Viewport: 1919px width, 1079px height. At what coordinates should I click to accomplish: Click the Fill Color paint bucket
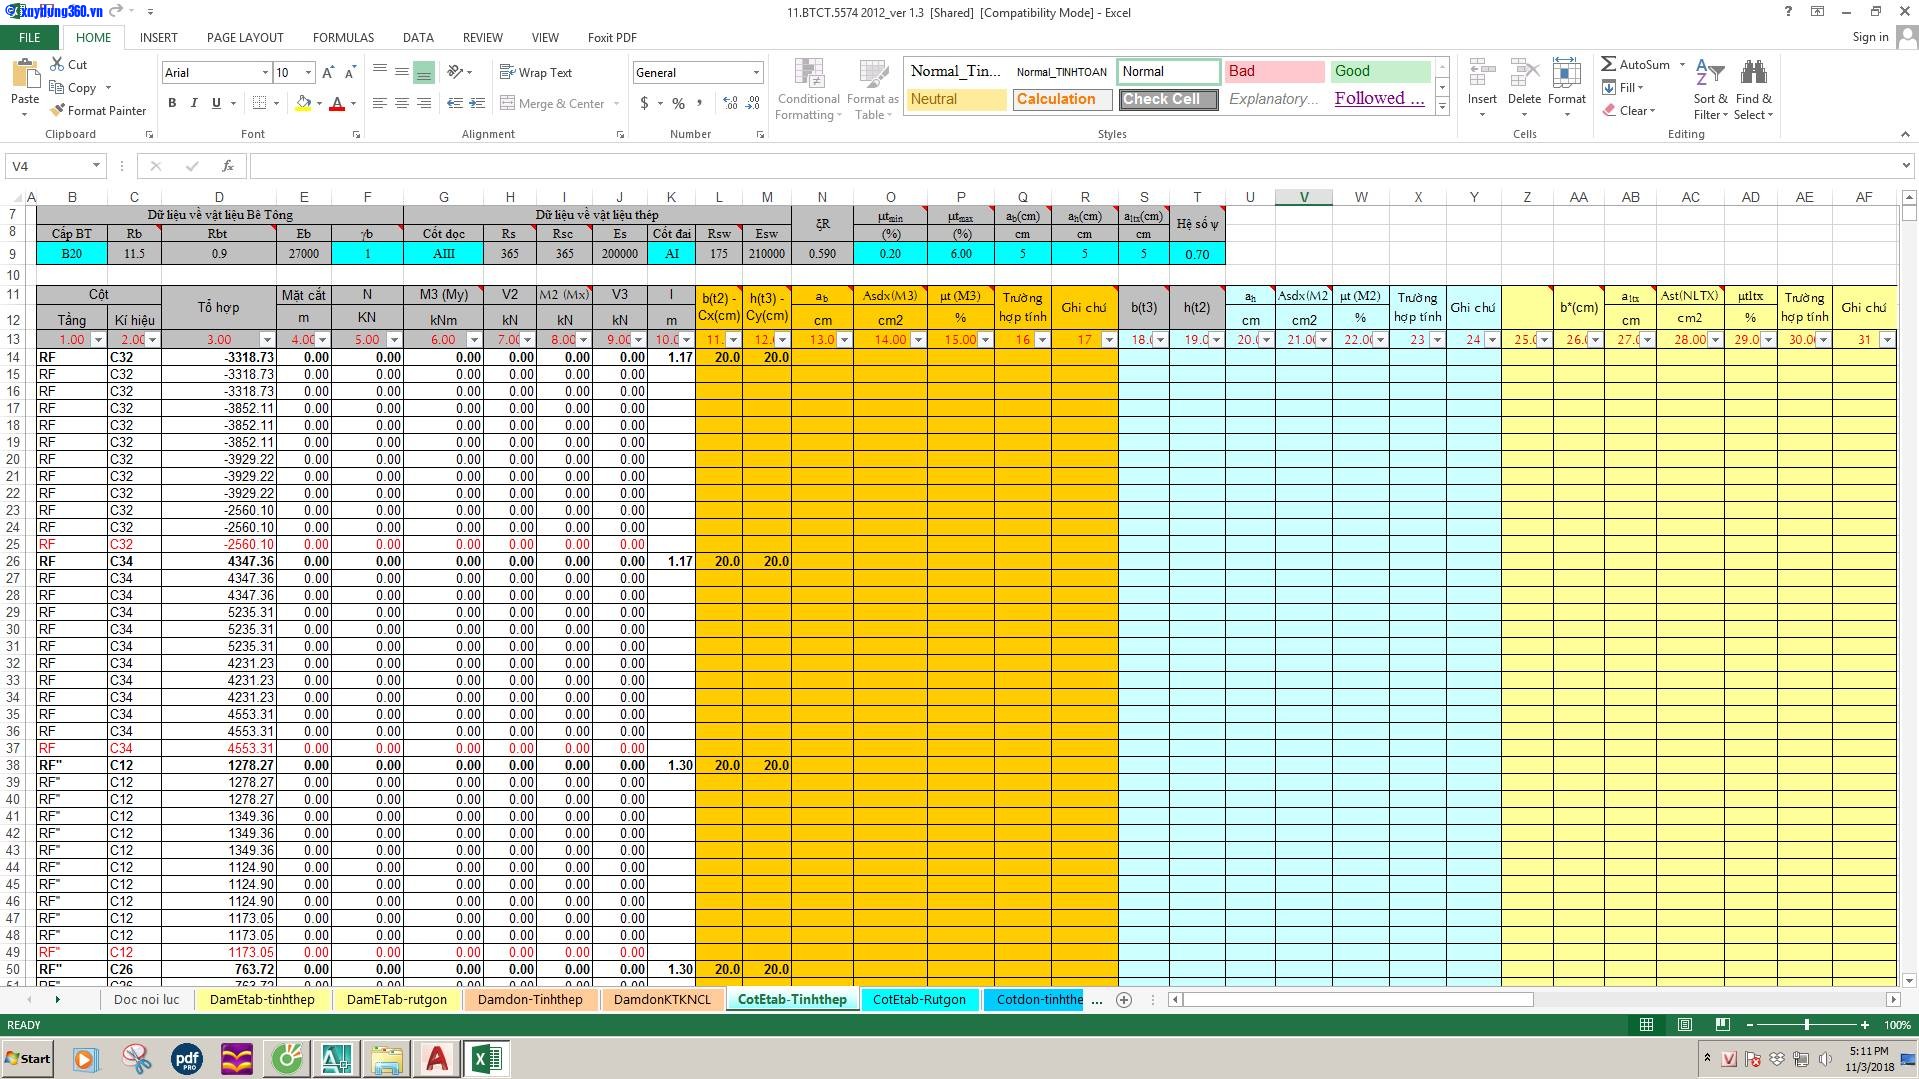(x=303, y=103)
